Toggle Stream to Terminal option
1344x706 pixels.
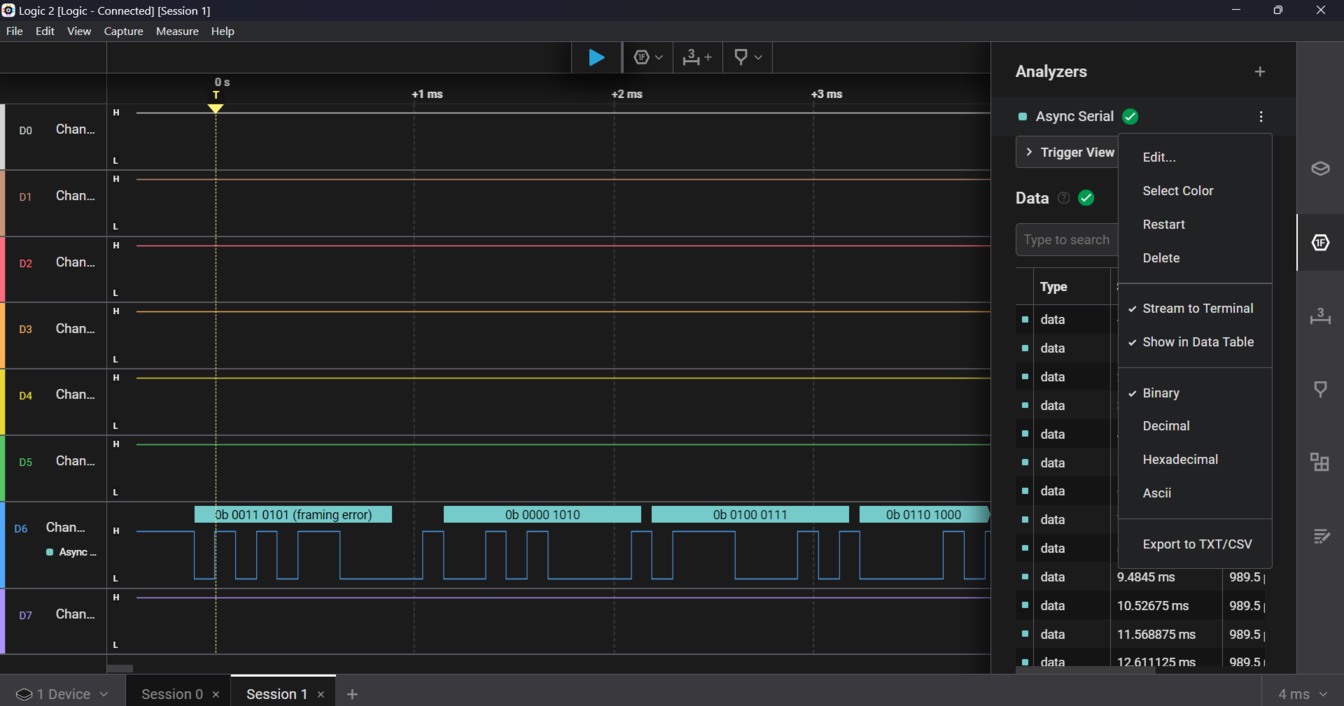[x=1197, y=309]
